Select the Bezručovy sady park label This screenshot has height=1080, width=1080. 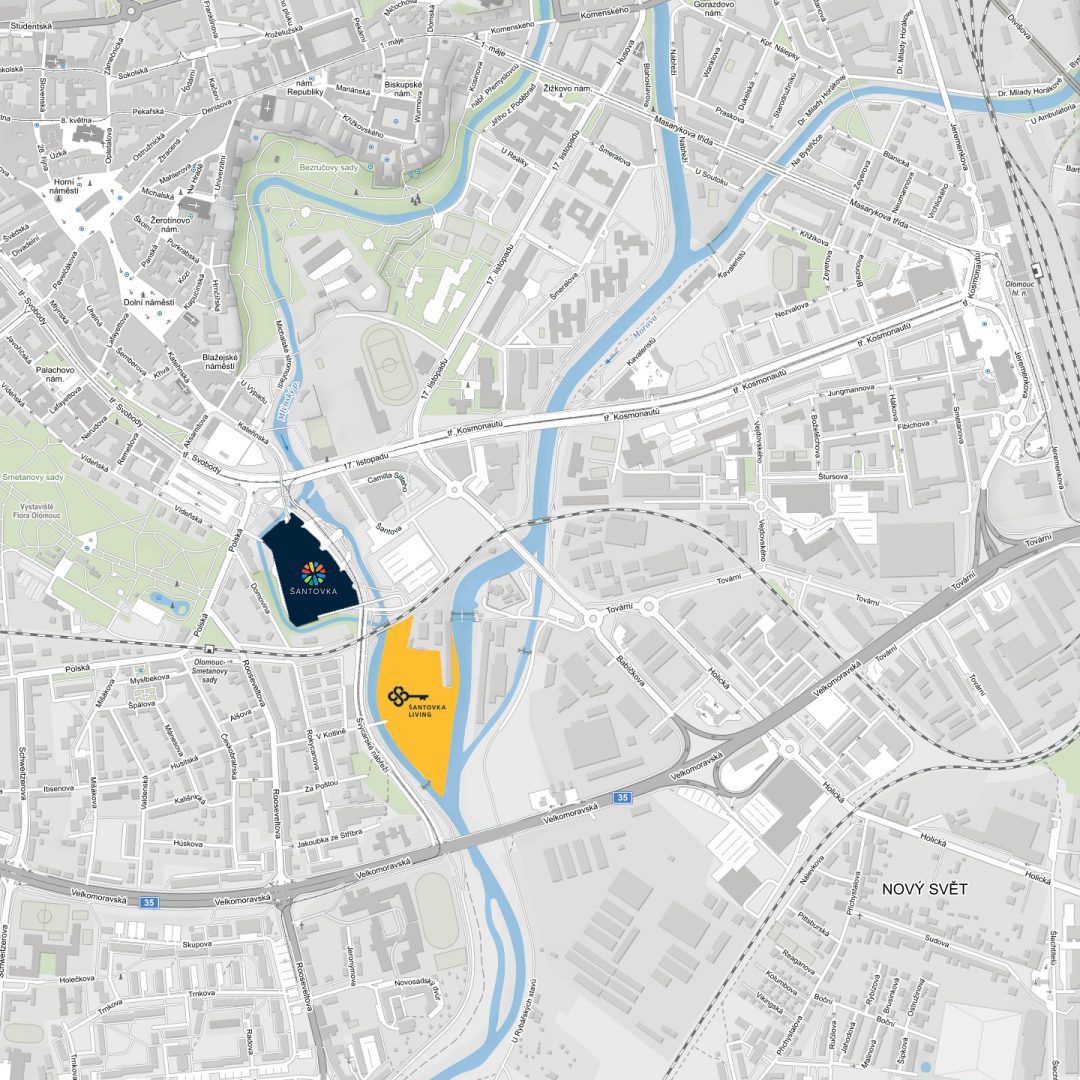click(329, 167)
